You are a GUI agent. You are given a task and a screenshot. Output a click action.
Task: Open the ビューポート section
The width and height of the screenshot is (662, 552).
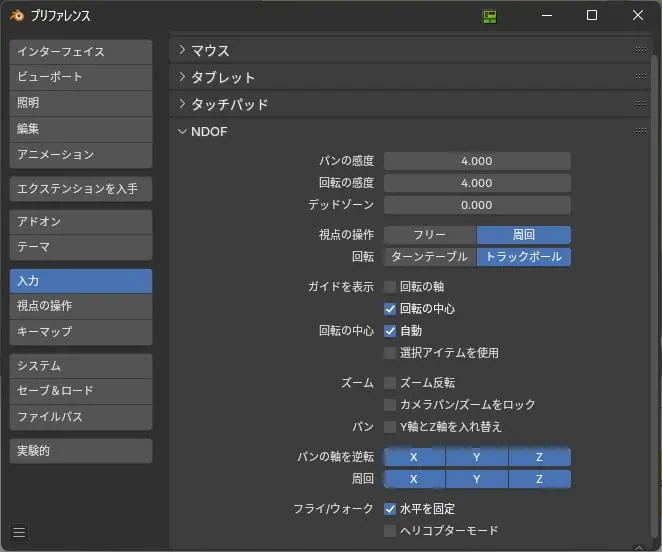click(x=81, y=77)
